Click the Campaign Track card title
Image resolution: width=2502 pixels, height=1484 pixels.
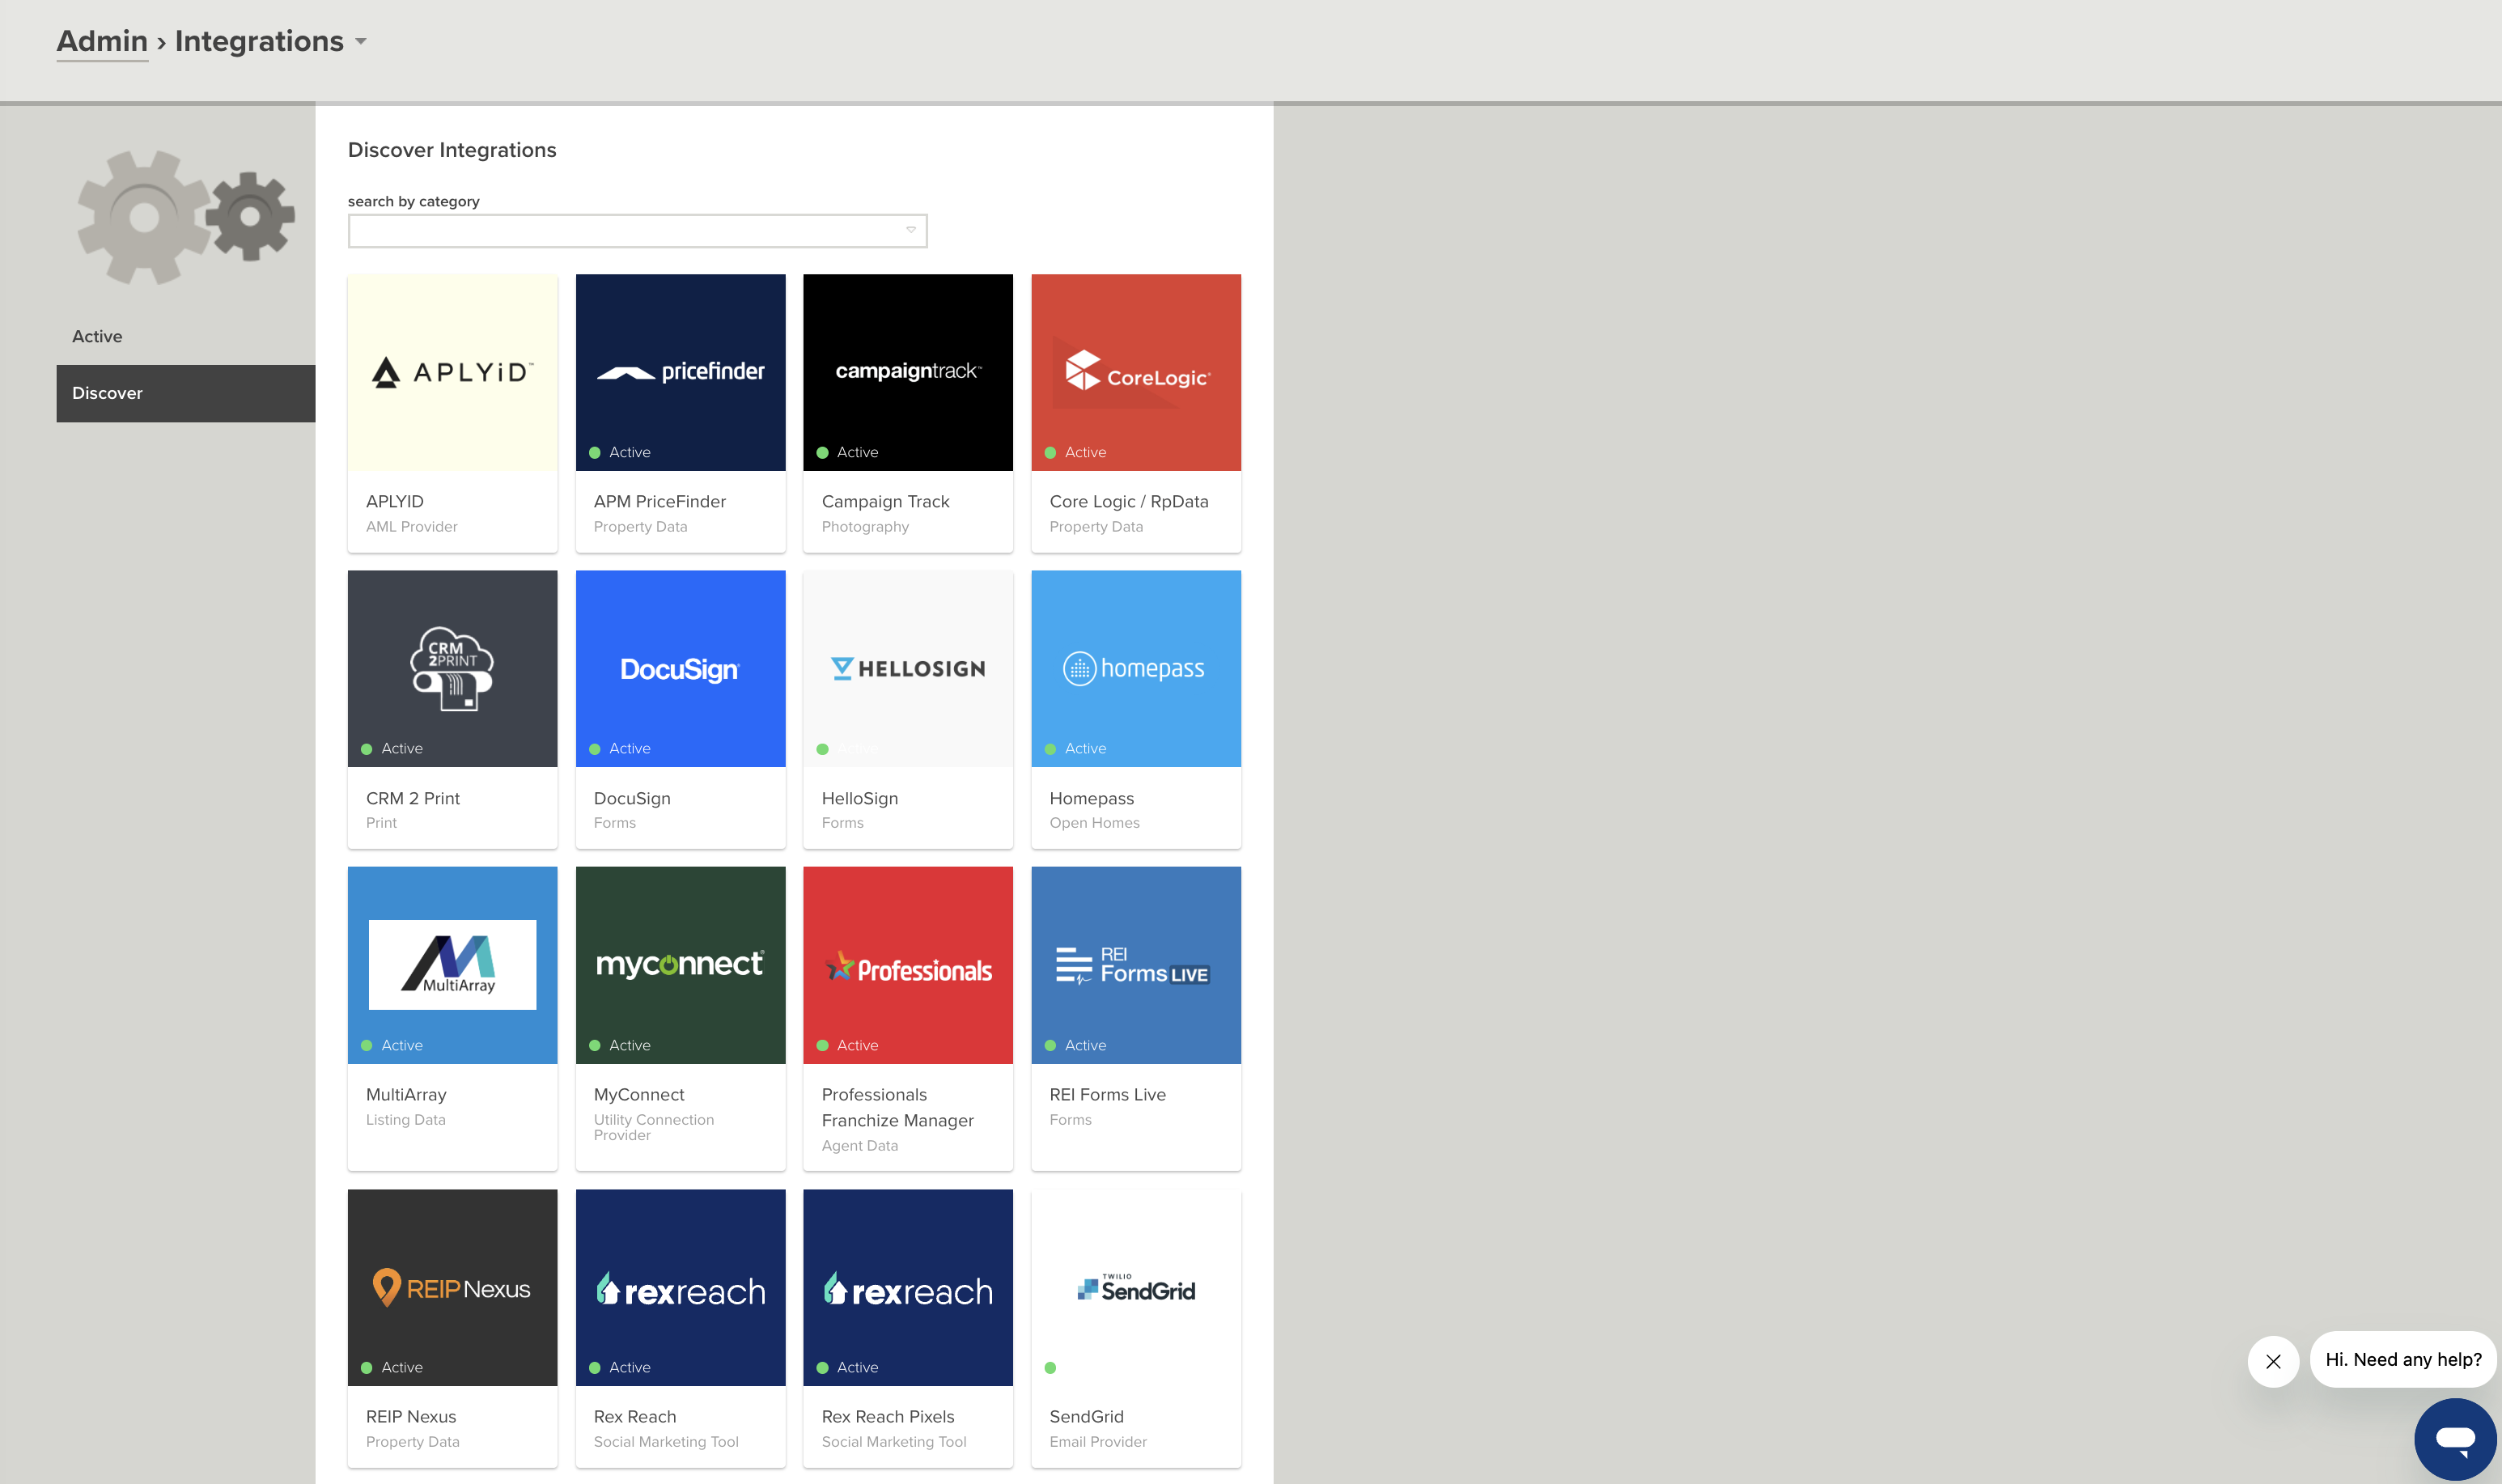click(885, 501)
